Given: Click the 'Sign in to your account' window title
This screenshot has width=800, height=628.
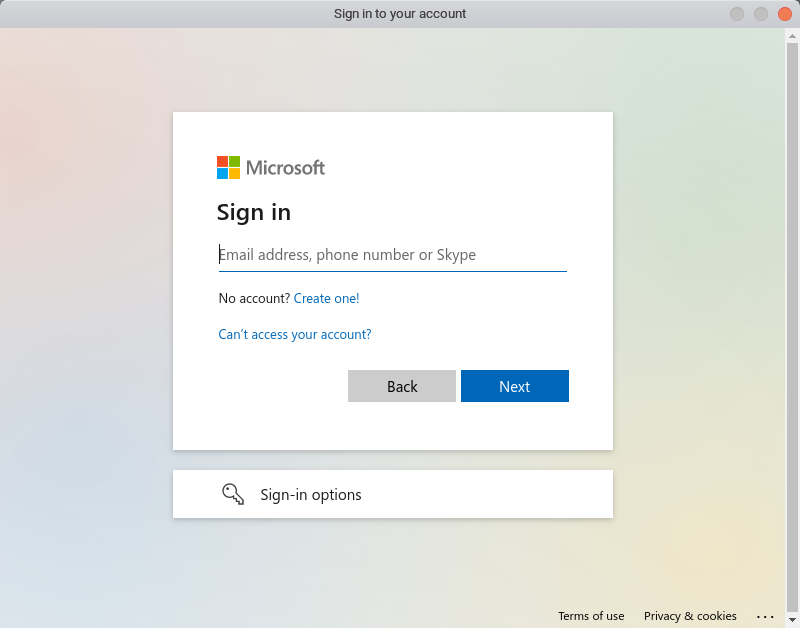Looking at the screenshot, I should click(x=400, y=14).
